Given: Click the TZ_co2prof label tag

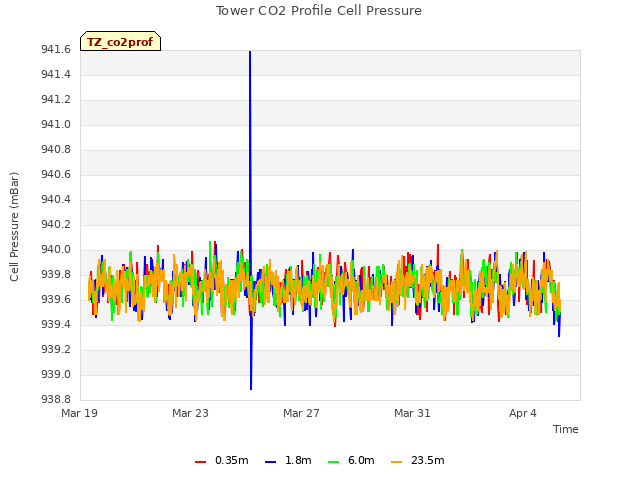Looking at the screenshot, I should tap(120, 41).
